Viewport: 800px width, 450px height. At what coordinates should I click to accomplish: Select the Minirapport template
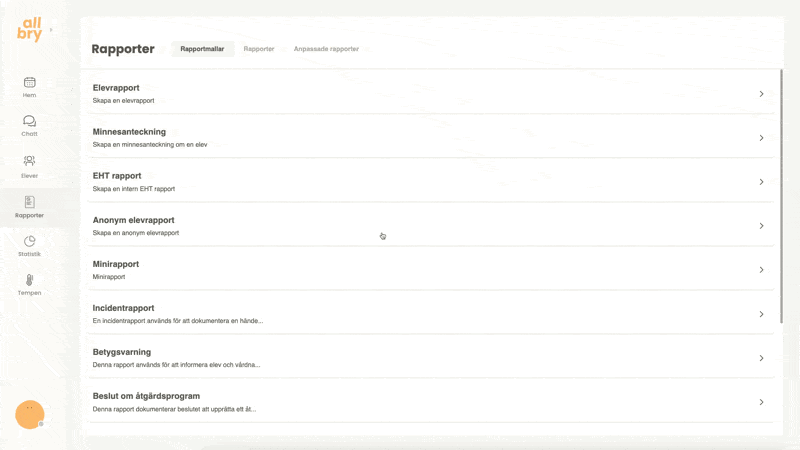(116, 264)
